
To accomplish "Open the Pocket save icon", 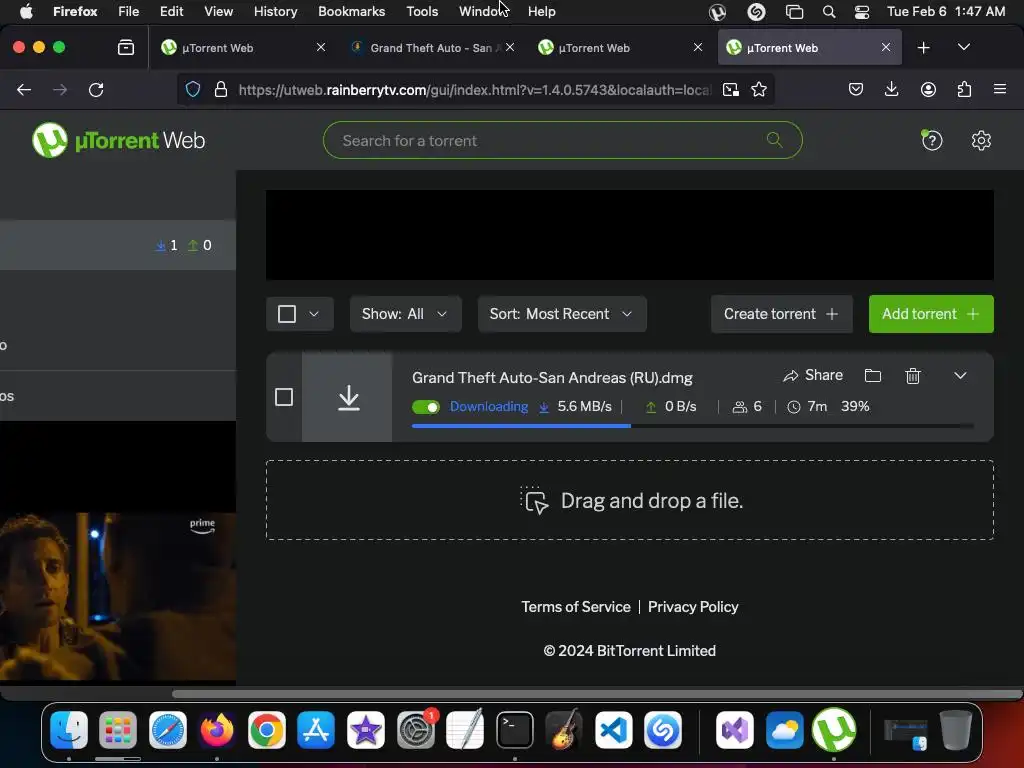I will tap(856, 89).
